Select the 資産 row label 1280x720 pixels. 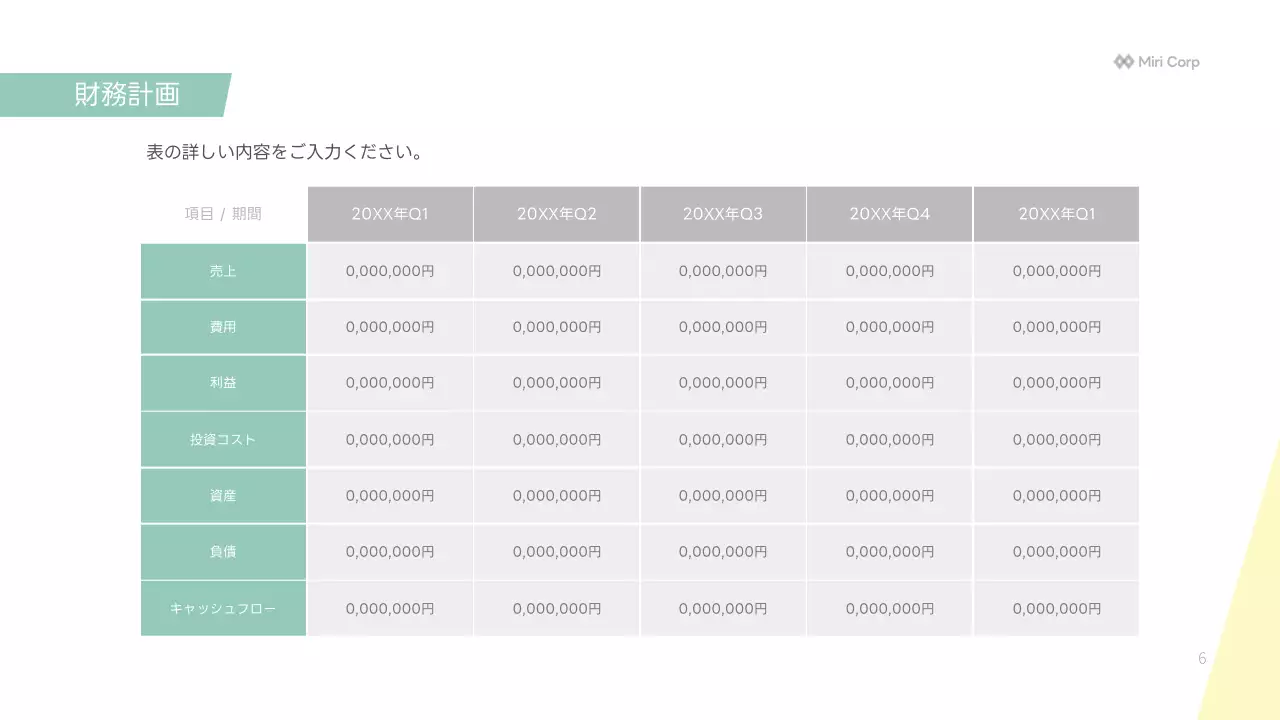[223, 495]
